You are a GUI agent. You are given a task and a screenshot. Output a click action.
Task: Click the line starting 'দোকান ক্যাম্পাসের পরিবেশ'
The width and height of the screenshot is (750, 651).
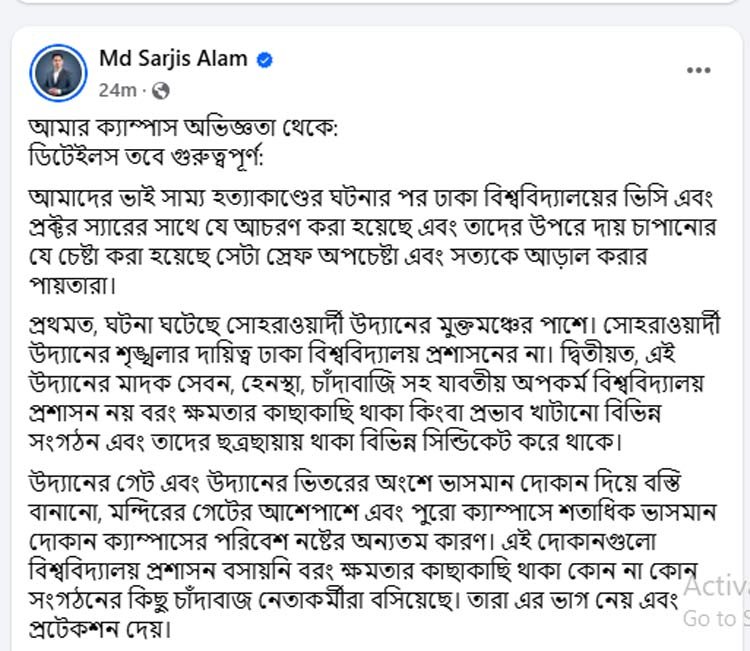tap(342, 541)
